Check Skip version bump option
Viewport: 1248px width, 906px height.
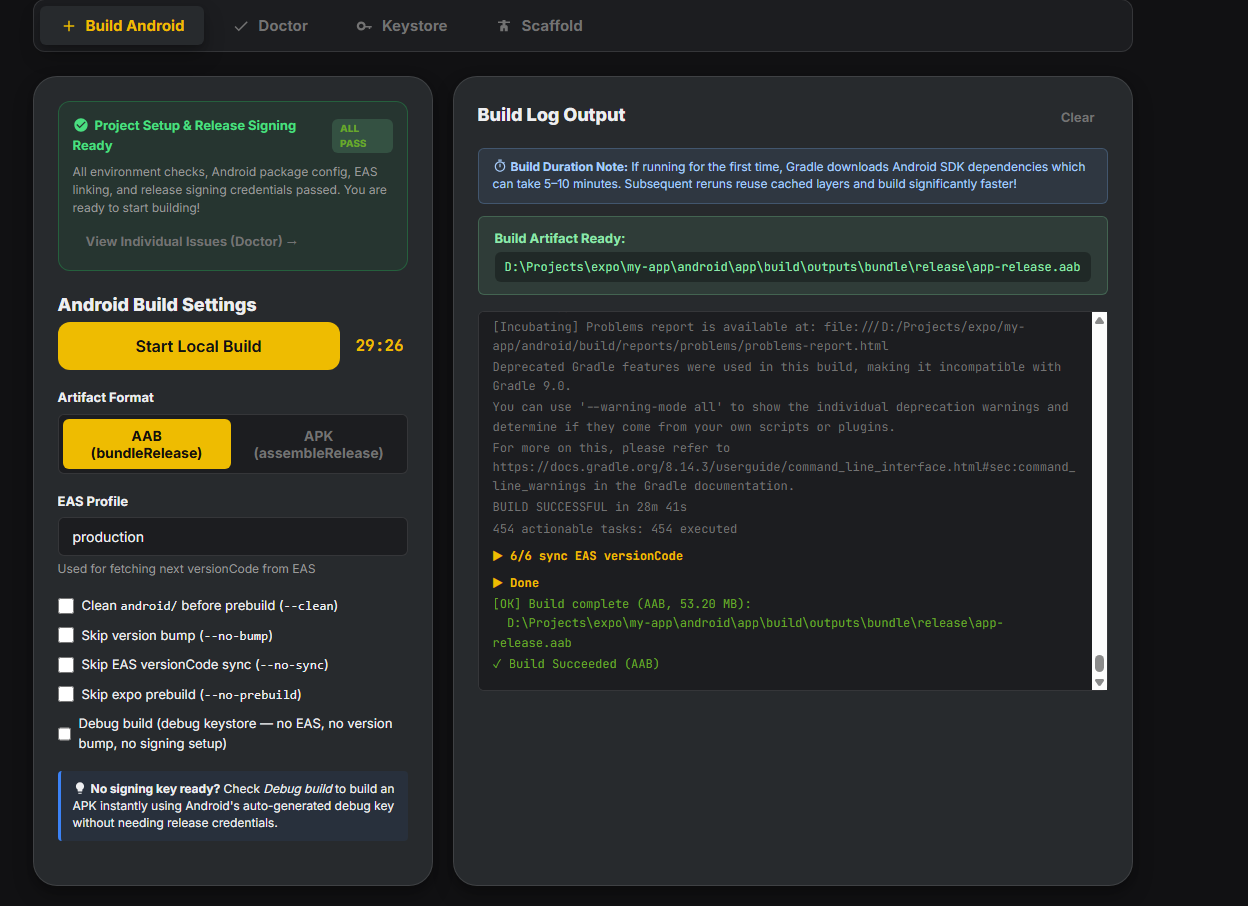[66, 635]
